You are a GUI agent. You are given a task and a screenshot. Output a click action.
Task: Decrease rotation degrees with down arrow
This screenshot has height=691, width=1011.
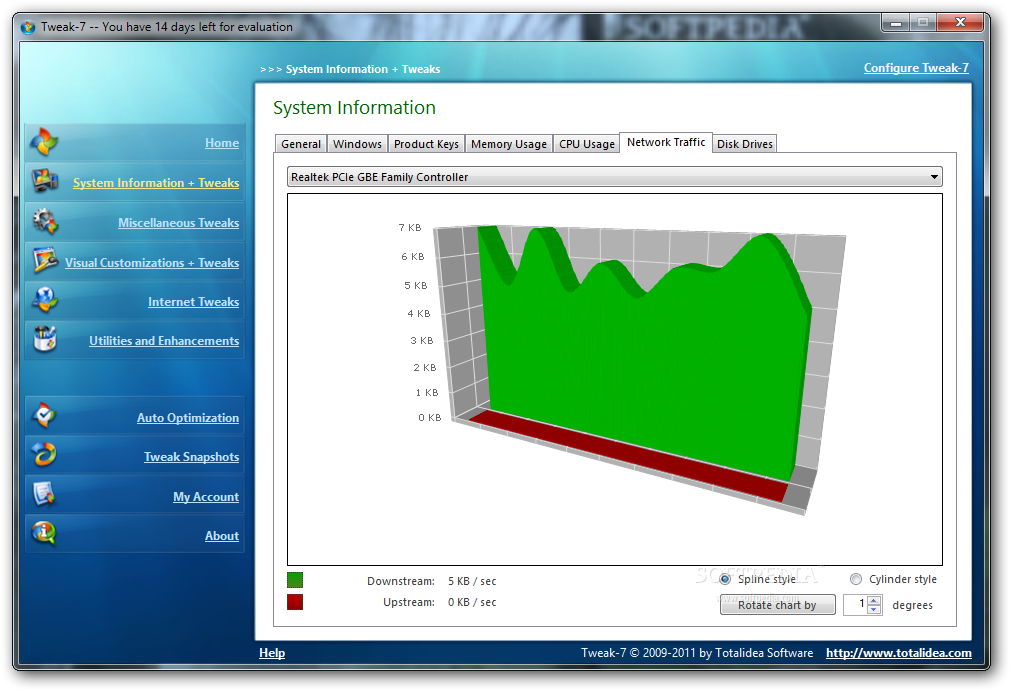(x=874, y=609)
